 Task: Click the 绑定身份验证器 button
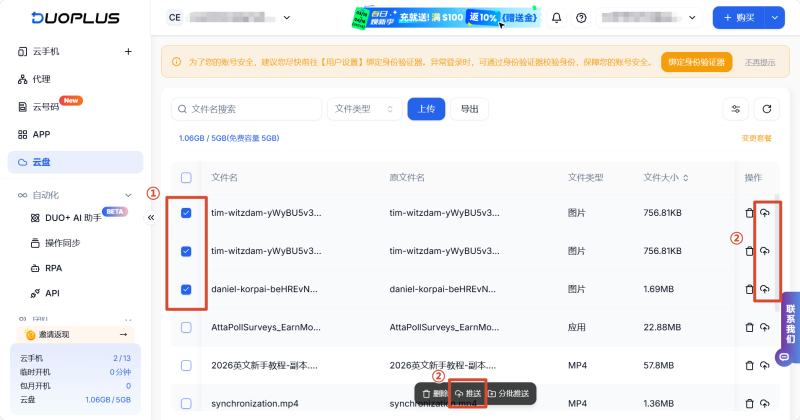[x=696, y=62]
